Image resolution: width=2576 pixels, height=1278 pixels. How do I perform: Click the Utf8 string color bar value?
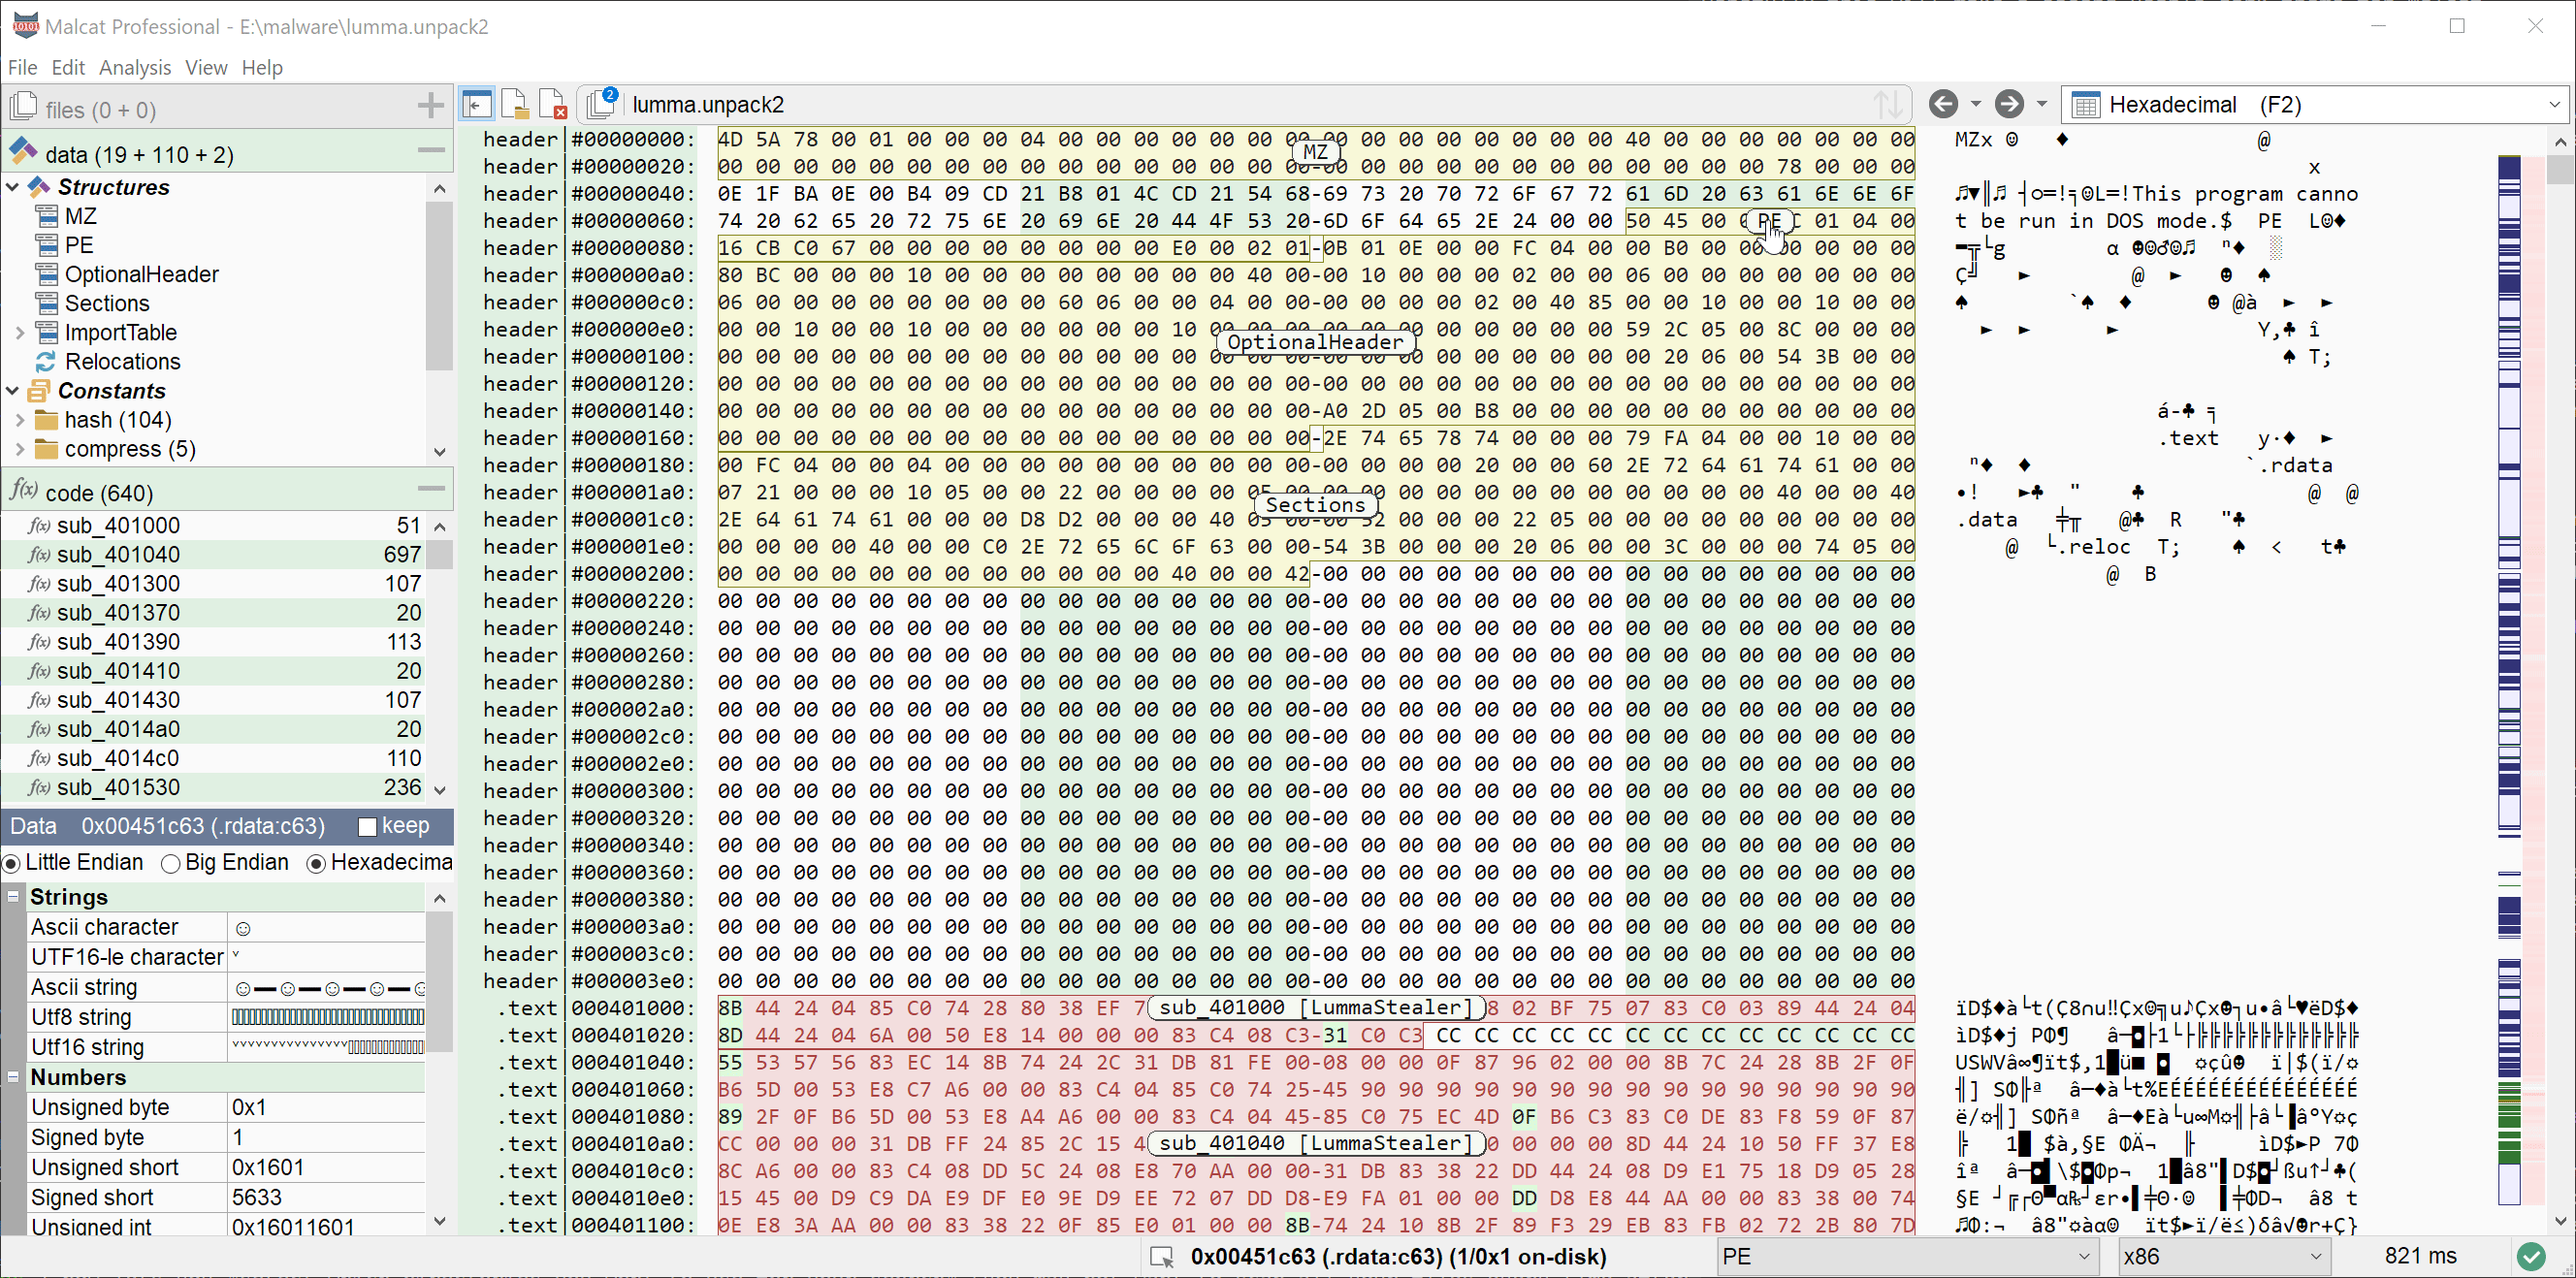coord(326,1017)
